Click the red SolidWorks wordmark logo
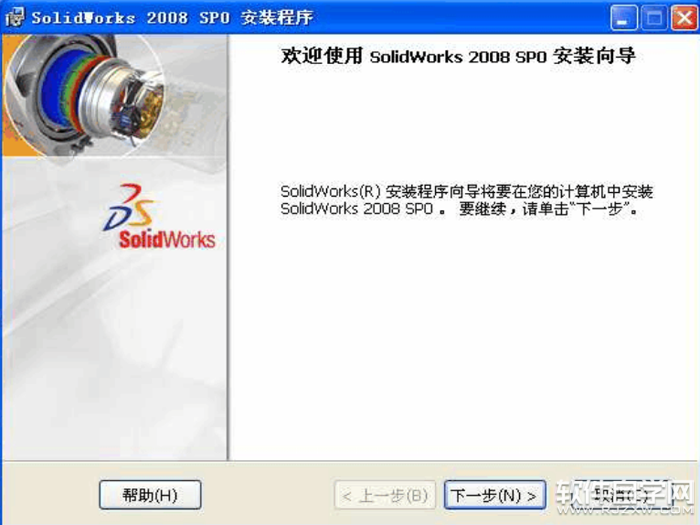Image resolution: width=700 pixels, height=525 pixels. pos(167,240)
